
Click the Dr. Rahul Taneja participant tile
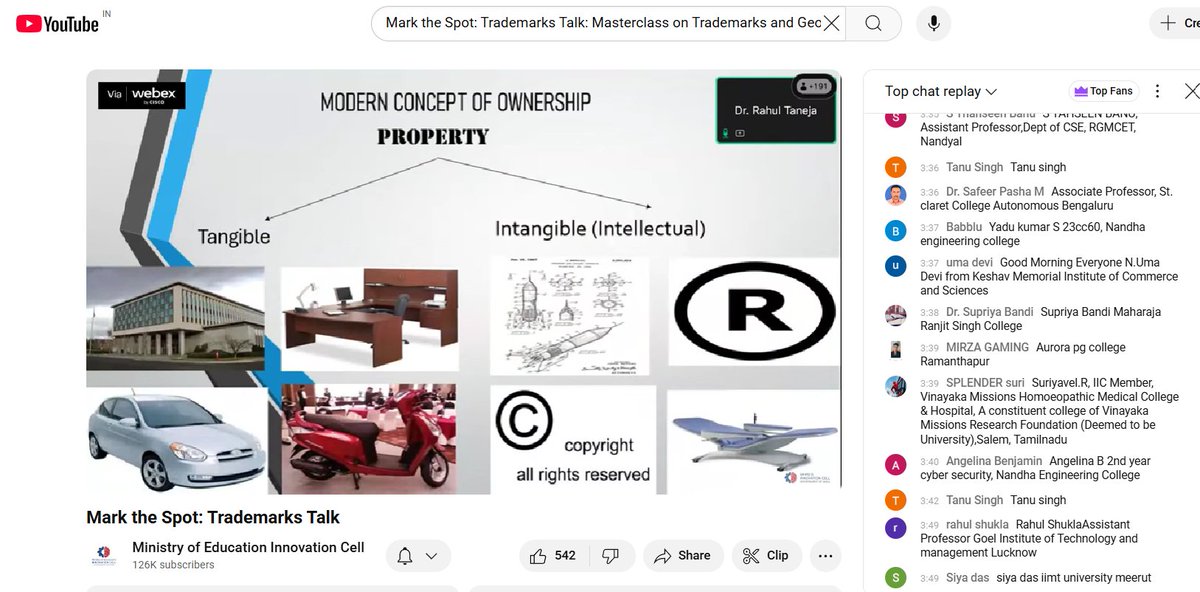click(776, 110)
